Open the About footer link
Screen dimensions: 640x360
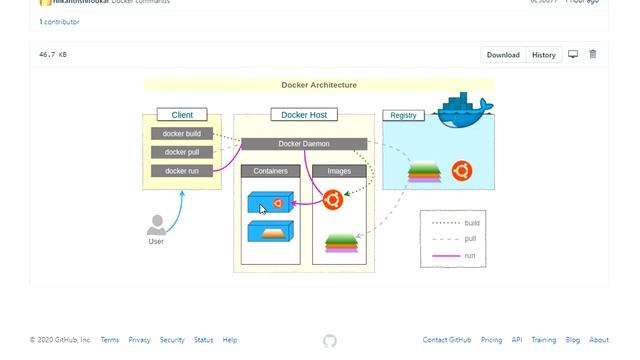(x=599, y=340)
